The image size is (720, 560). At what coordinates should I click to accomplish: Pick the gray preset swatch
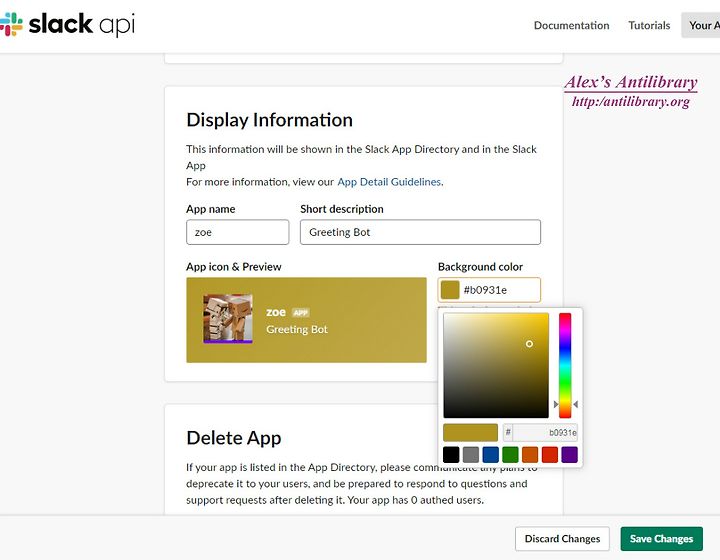pyautogui.click(x=471, y=455)
